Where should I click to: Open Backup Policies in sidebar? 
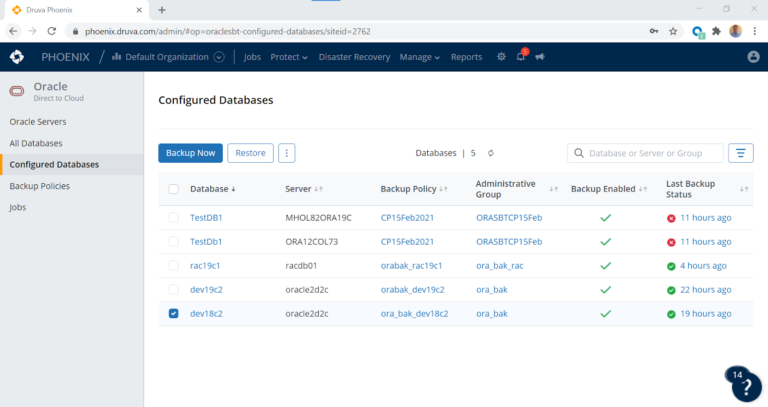pyautogui.click(x=40, y=186)
